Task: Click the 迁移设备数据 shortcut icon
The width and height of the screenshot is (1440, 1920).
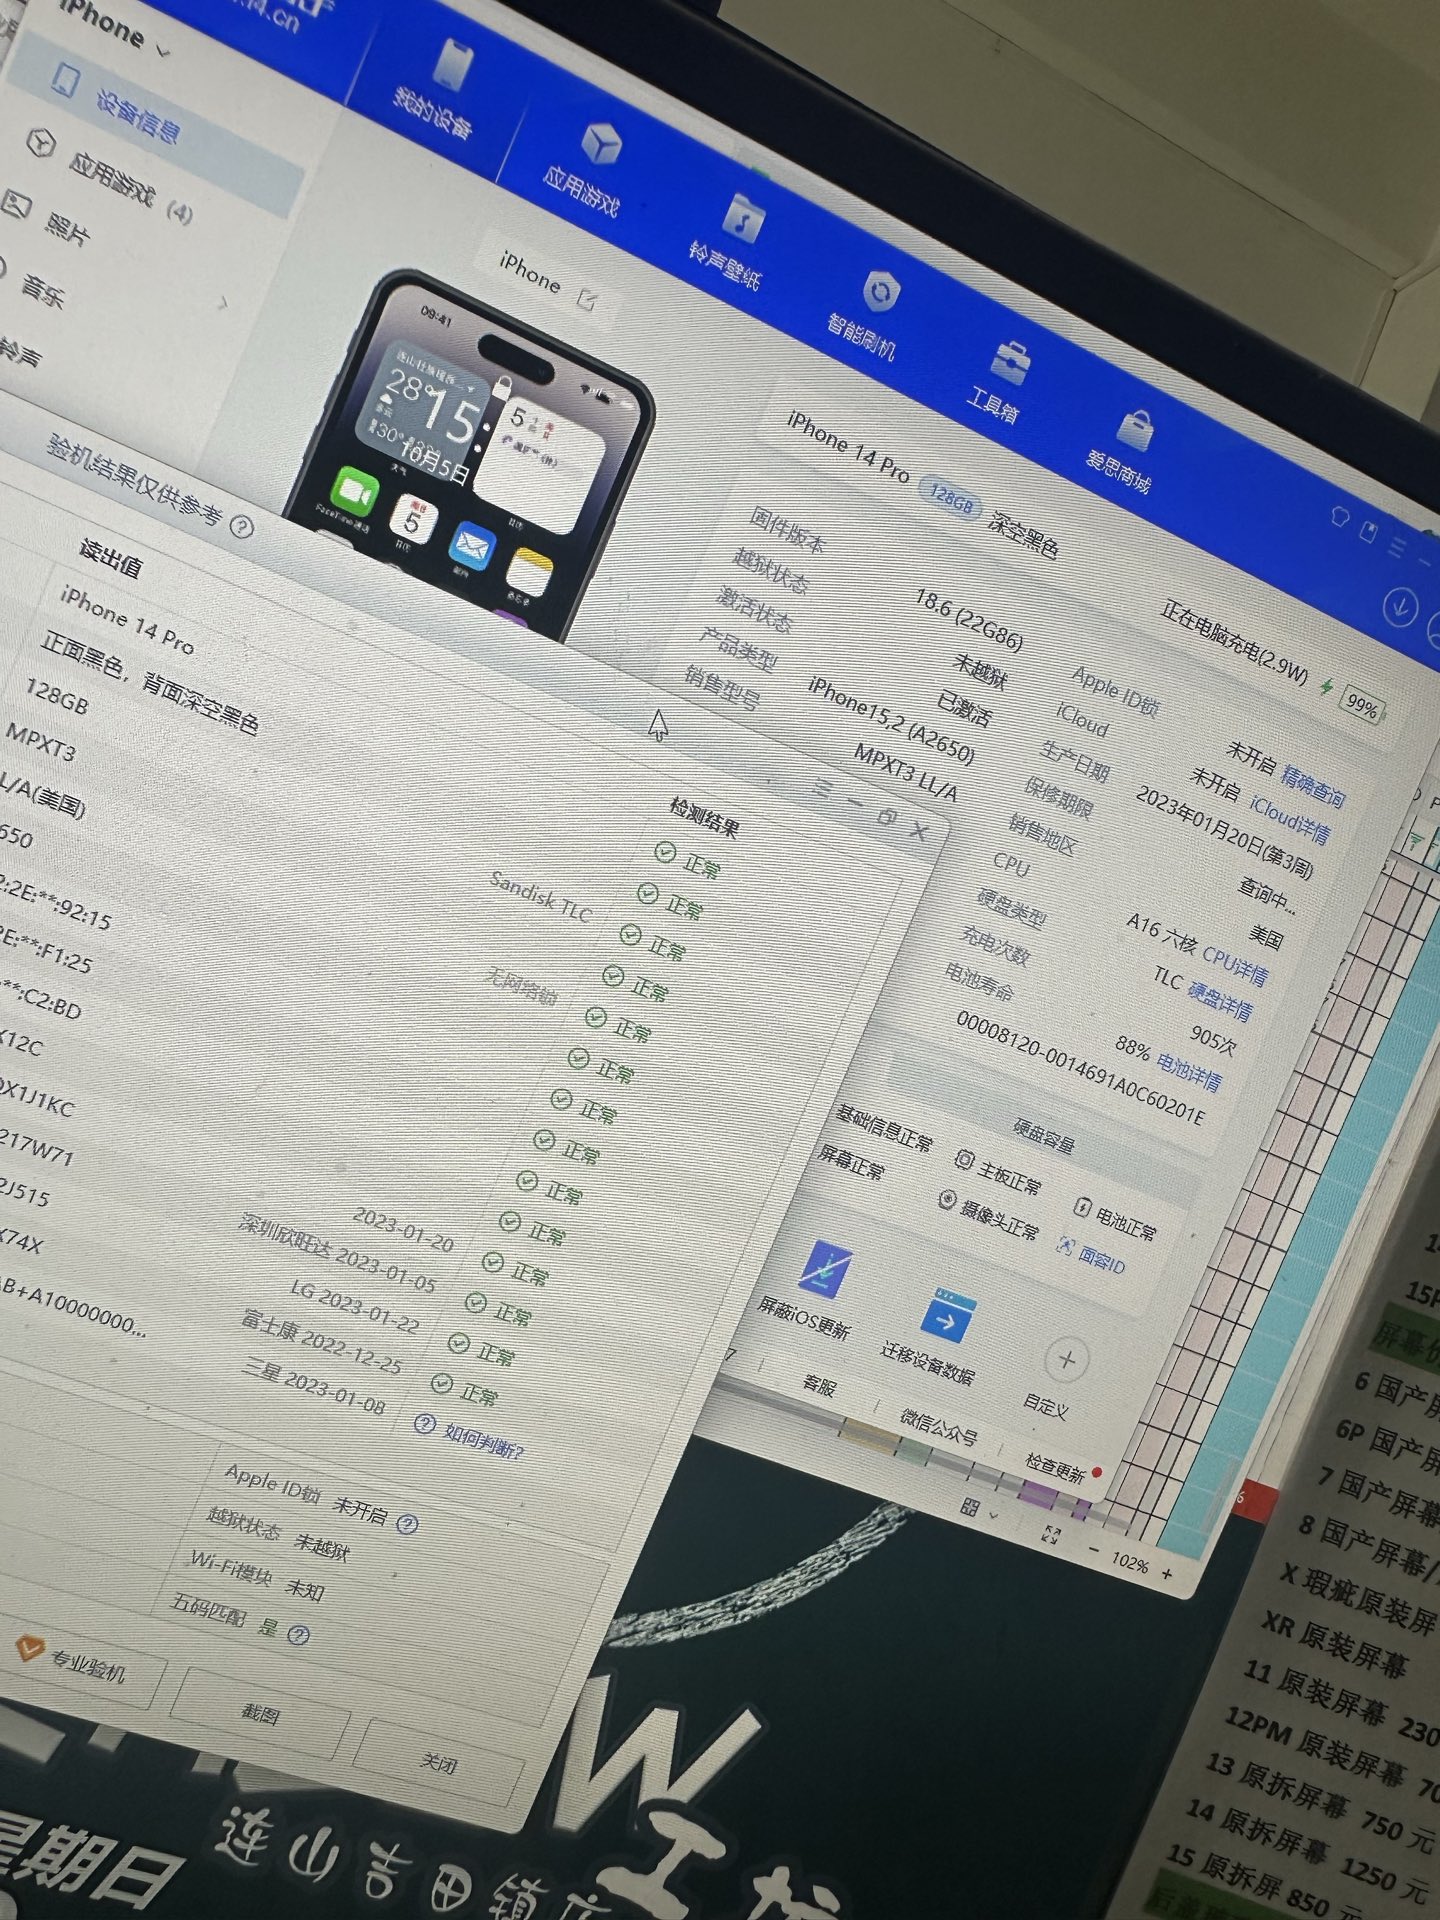Action: coord(947,1317)
